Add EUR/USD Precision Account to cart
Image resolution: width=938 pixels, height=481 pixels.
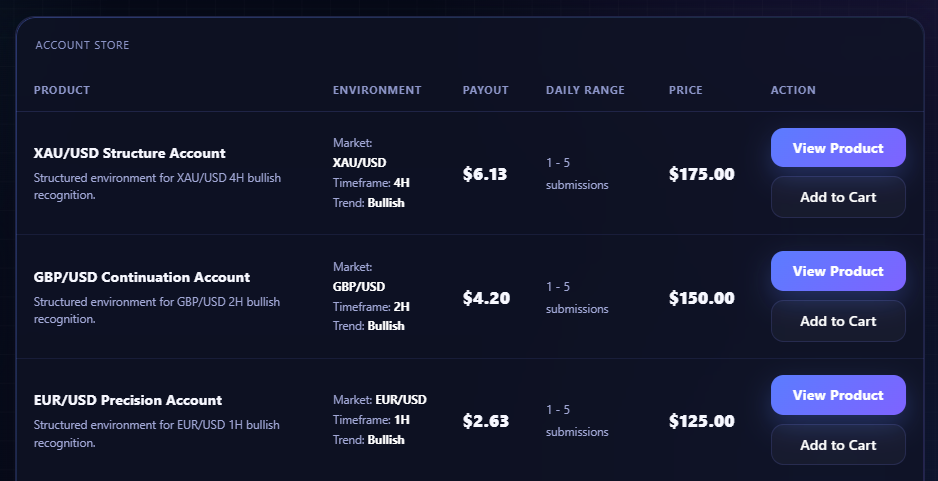tap(838, 445)
